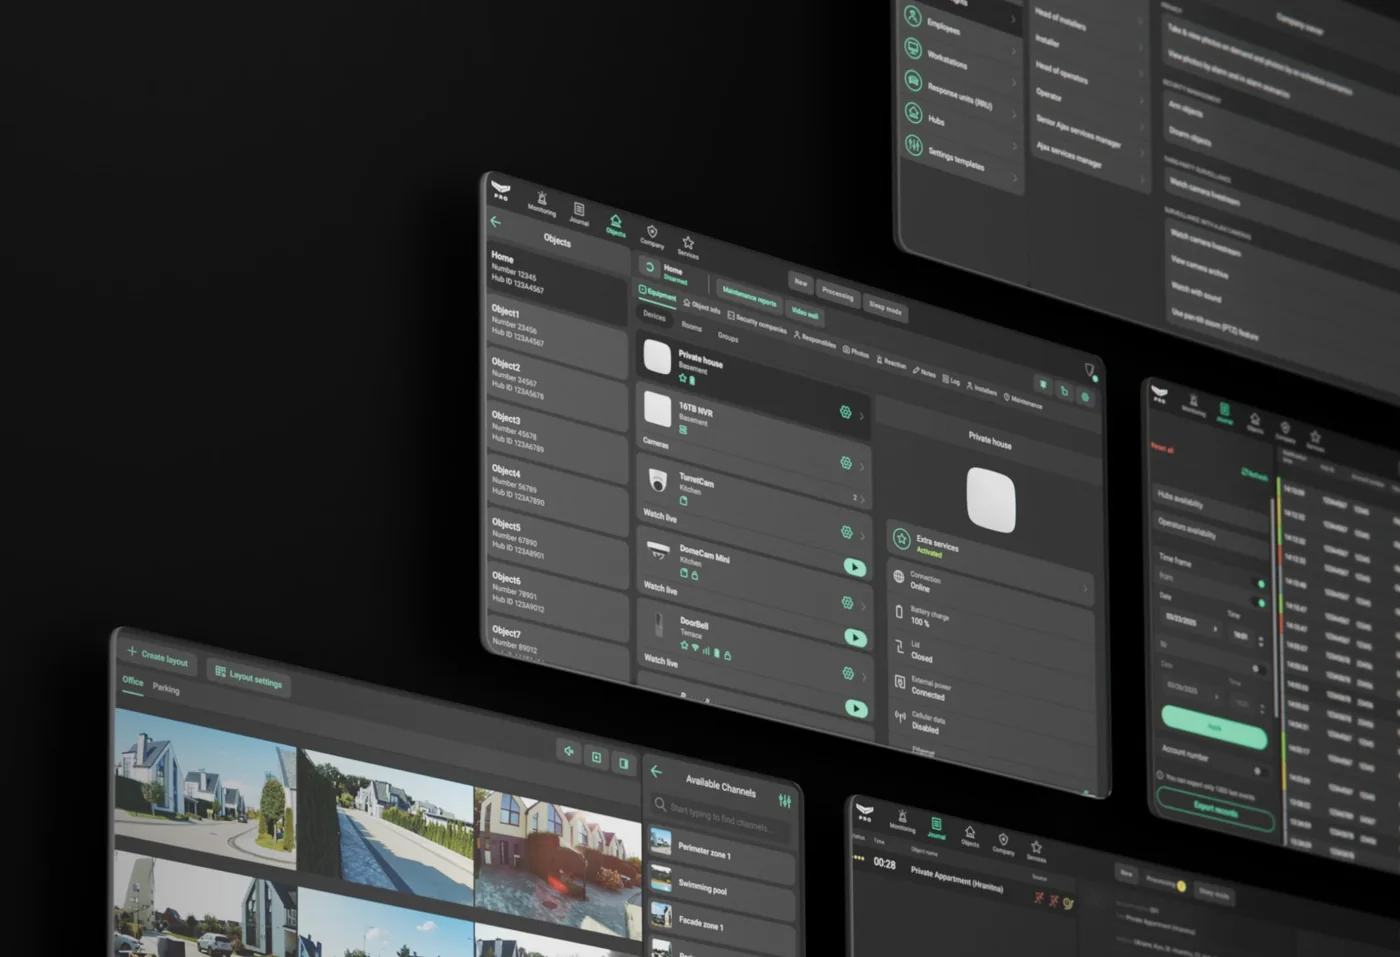
Task: Click the Extra services star icon
Action: (901, 539)
